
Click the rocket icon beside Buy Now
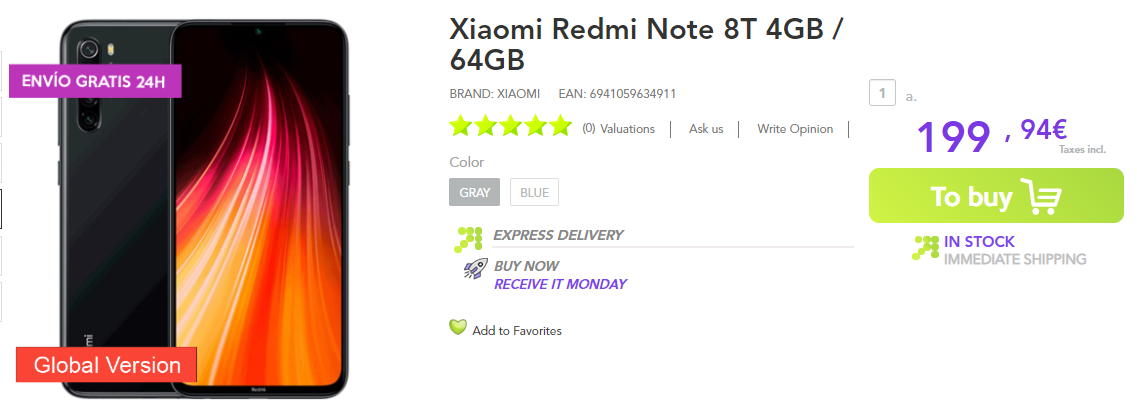tap(475, 268)
